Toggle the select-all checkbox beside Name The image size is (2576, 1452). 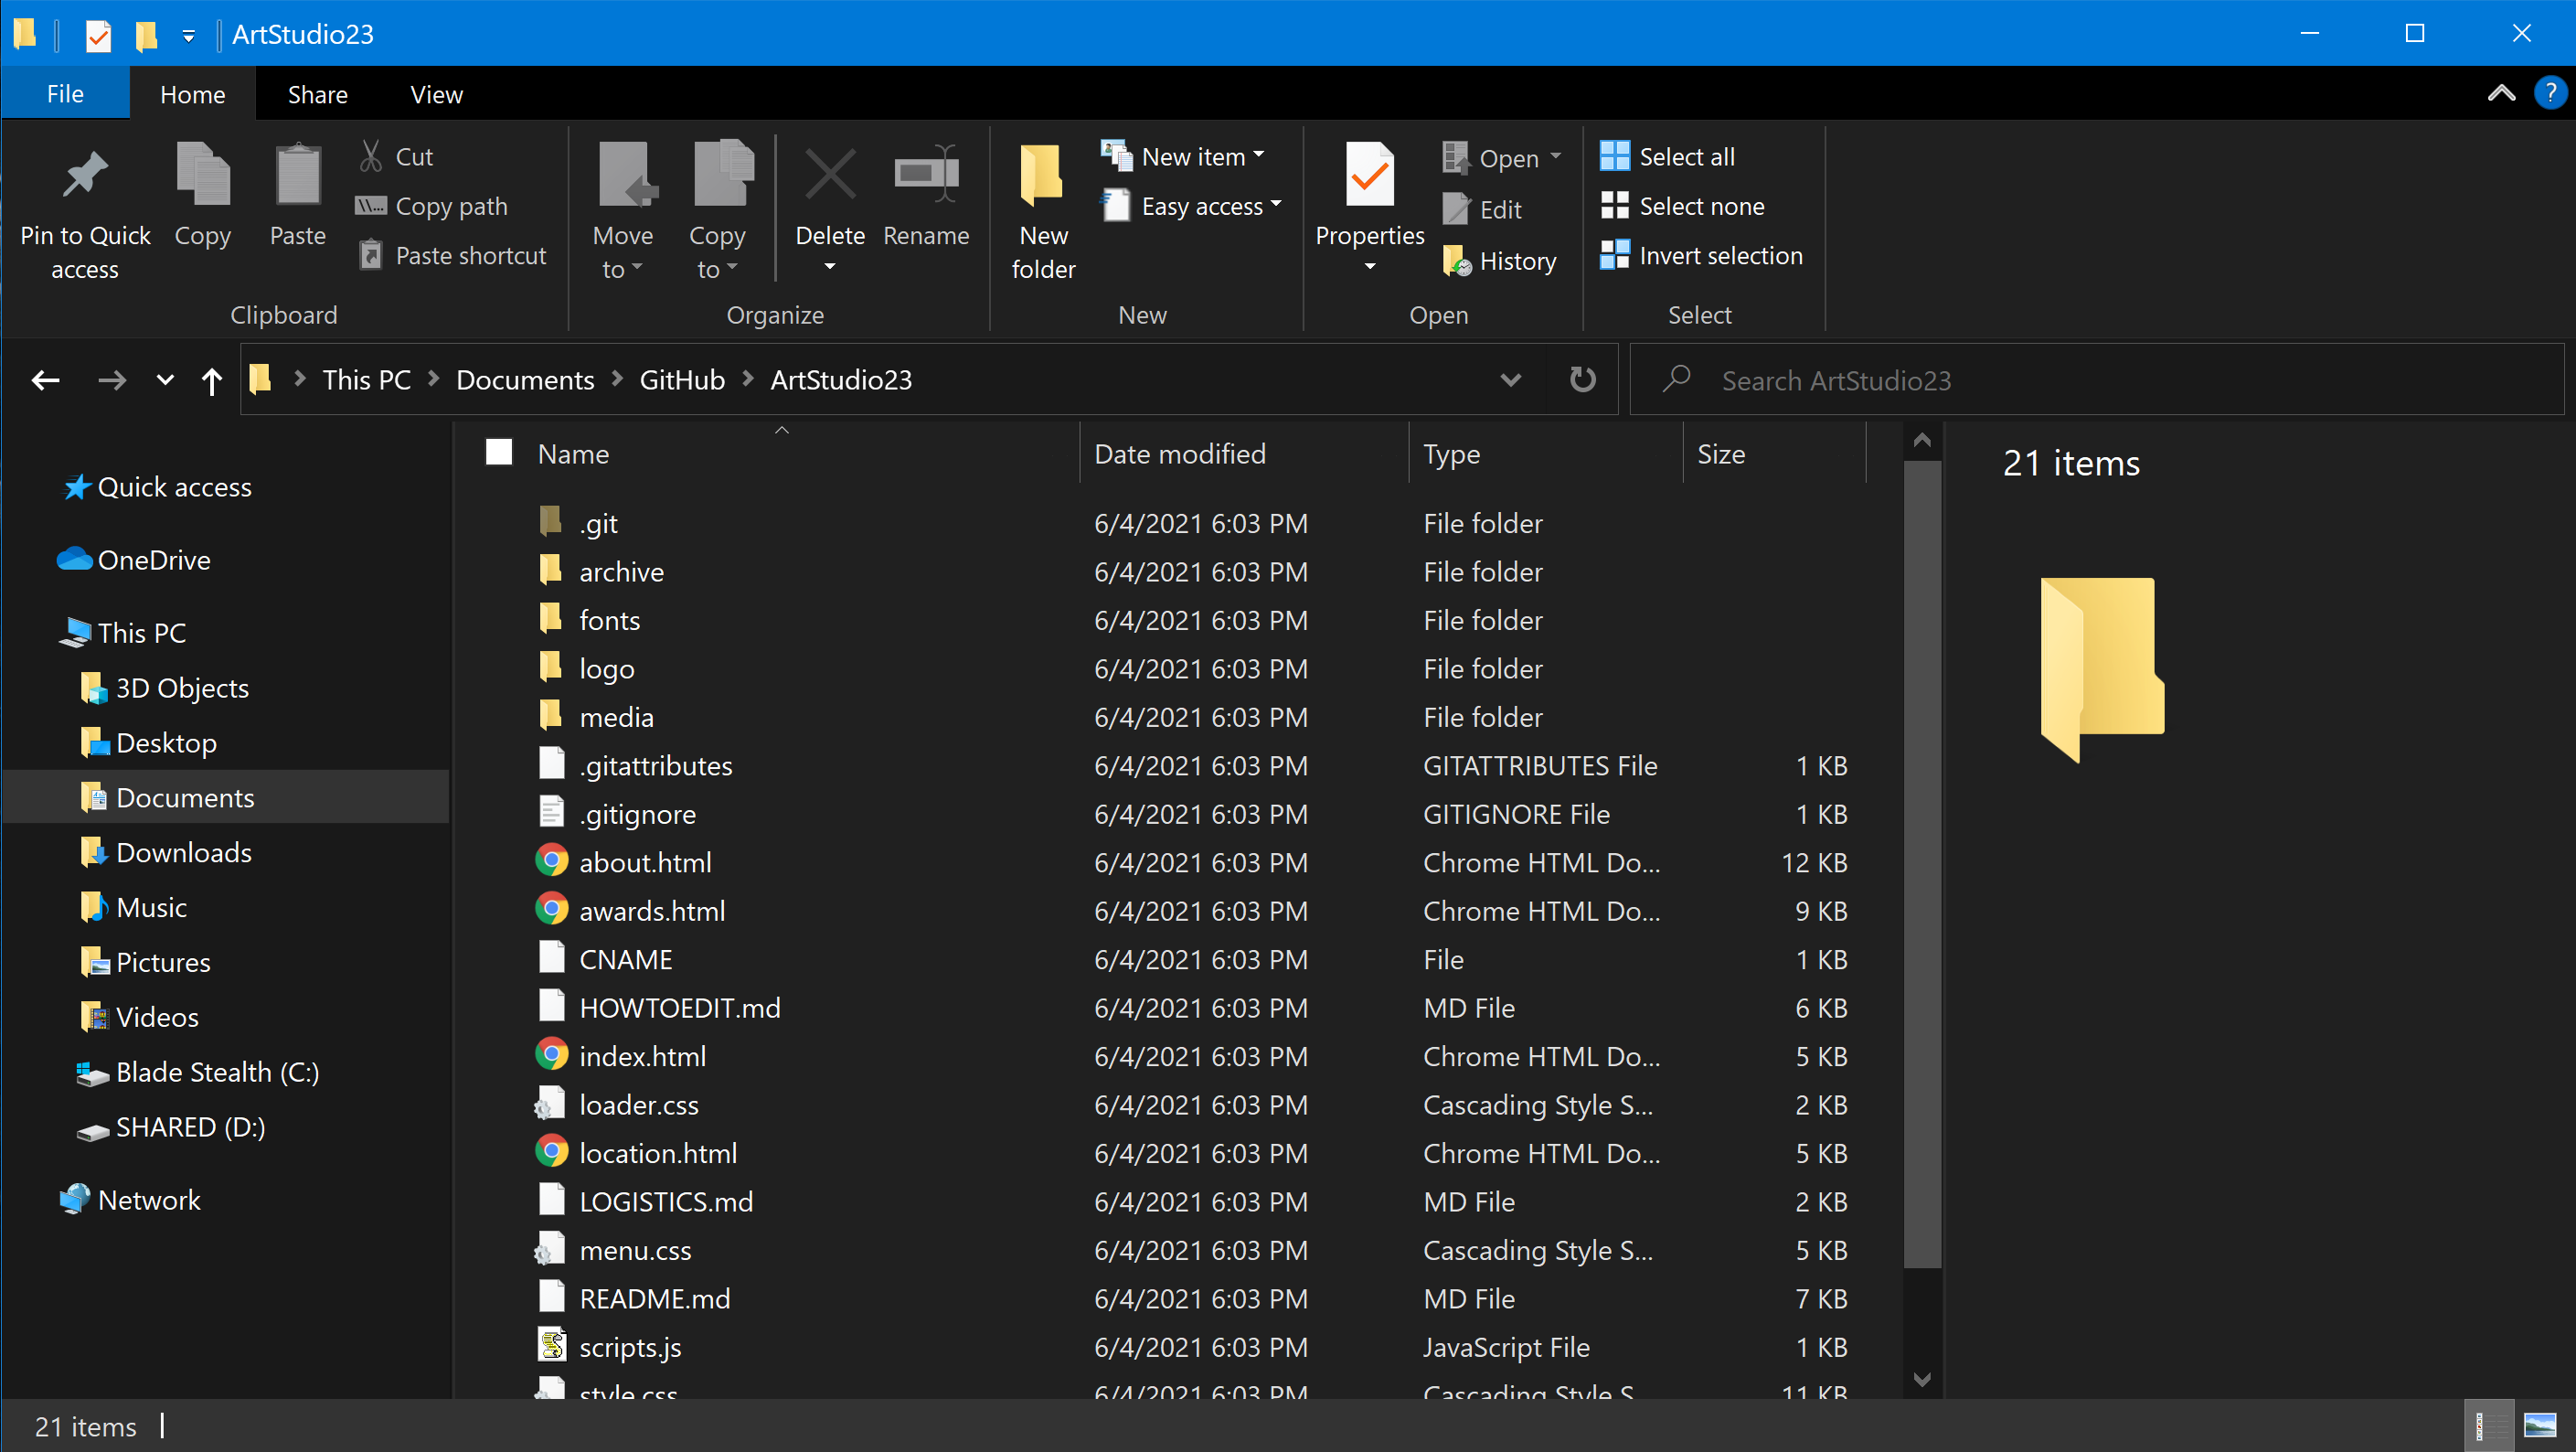[x=499, y=453]
